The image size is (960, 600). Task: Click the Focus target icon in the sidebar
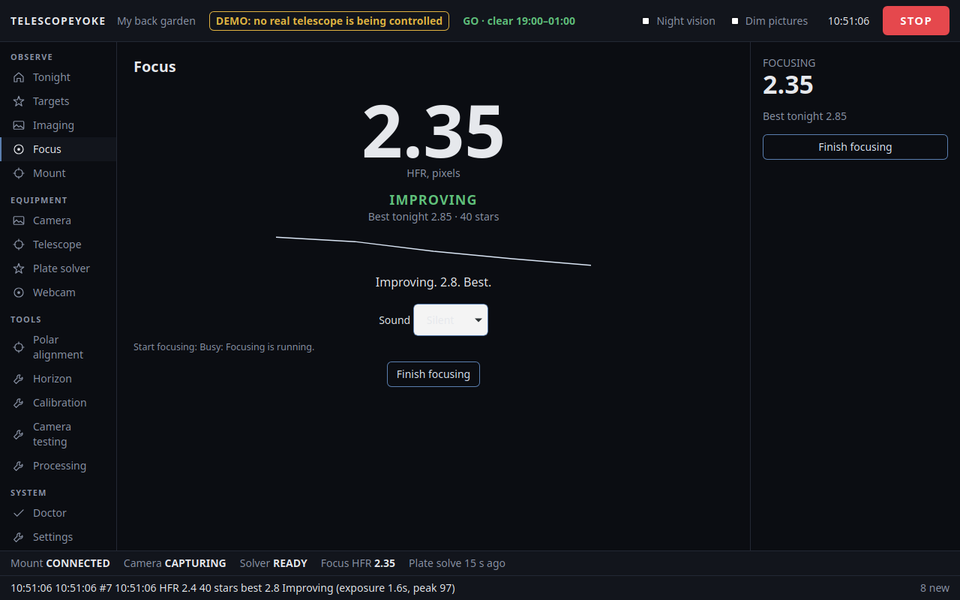tap(19, 149)
